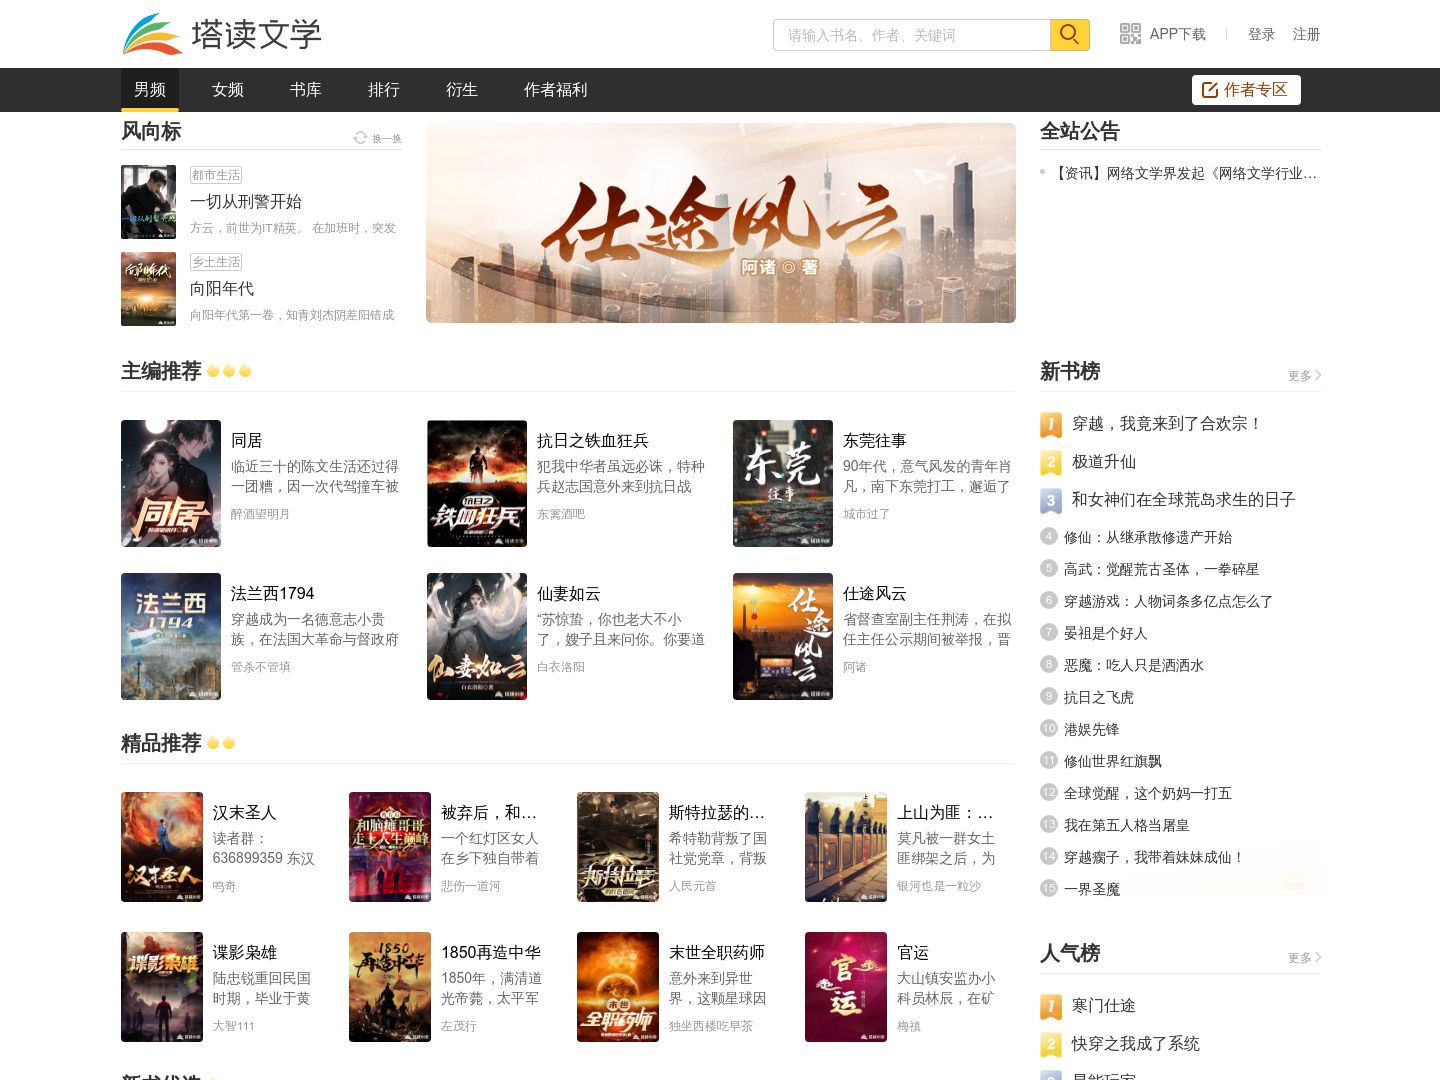
Task: Open the 1850再造中华 book cover
Action: click(390, 987)
